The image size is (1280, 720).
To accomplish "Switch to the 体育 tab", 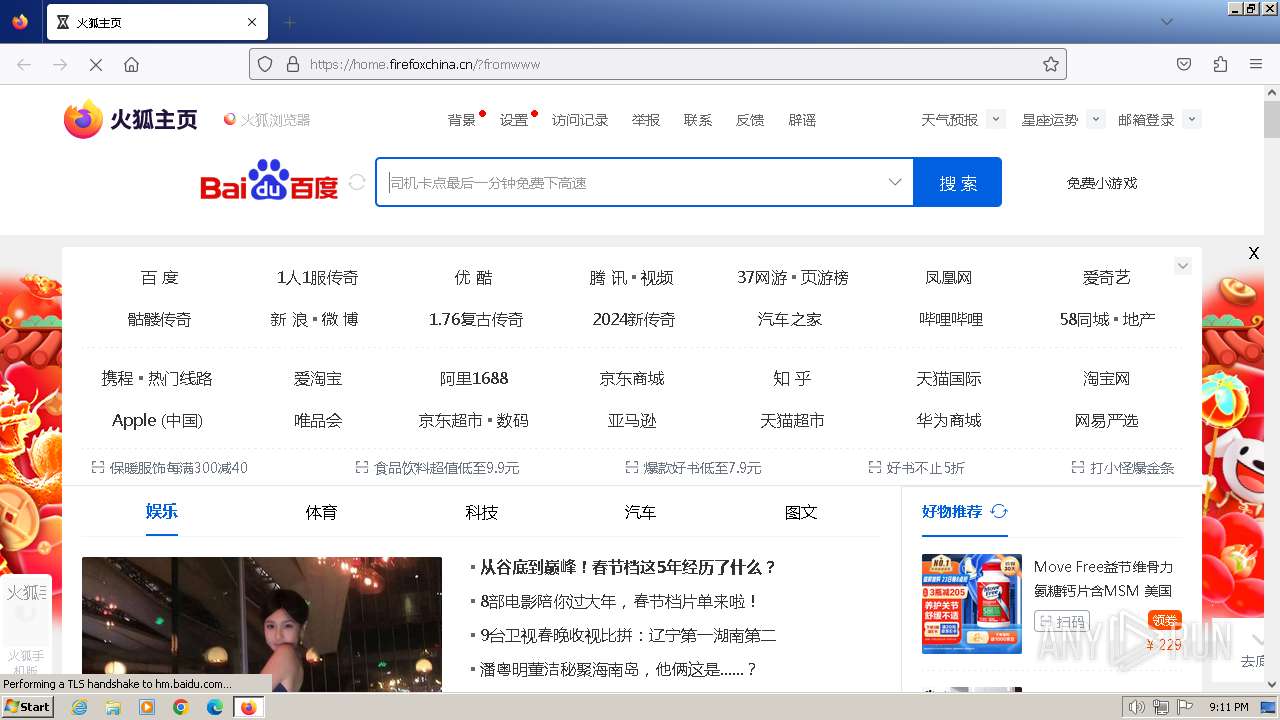I will click(x=321, y=512).
